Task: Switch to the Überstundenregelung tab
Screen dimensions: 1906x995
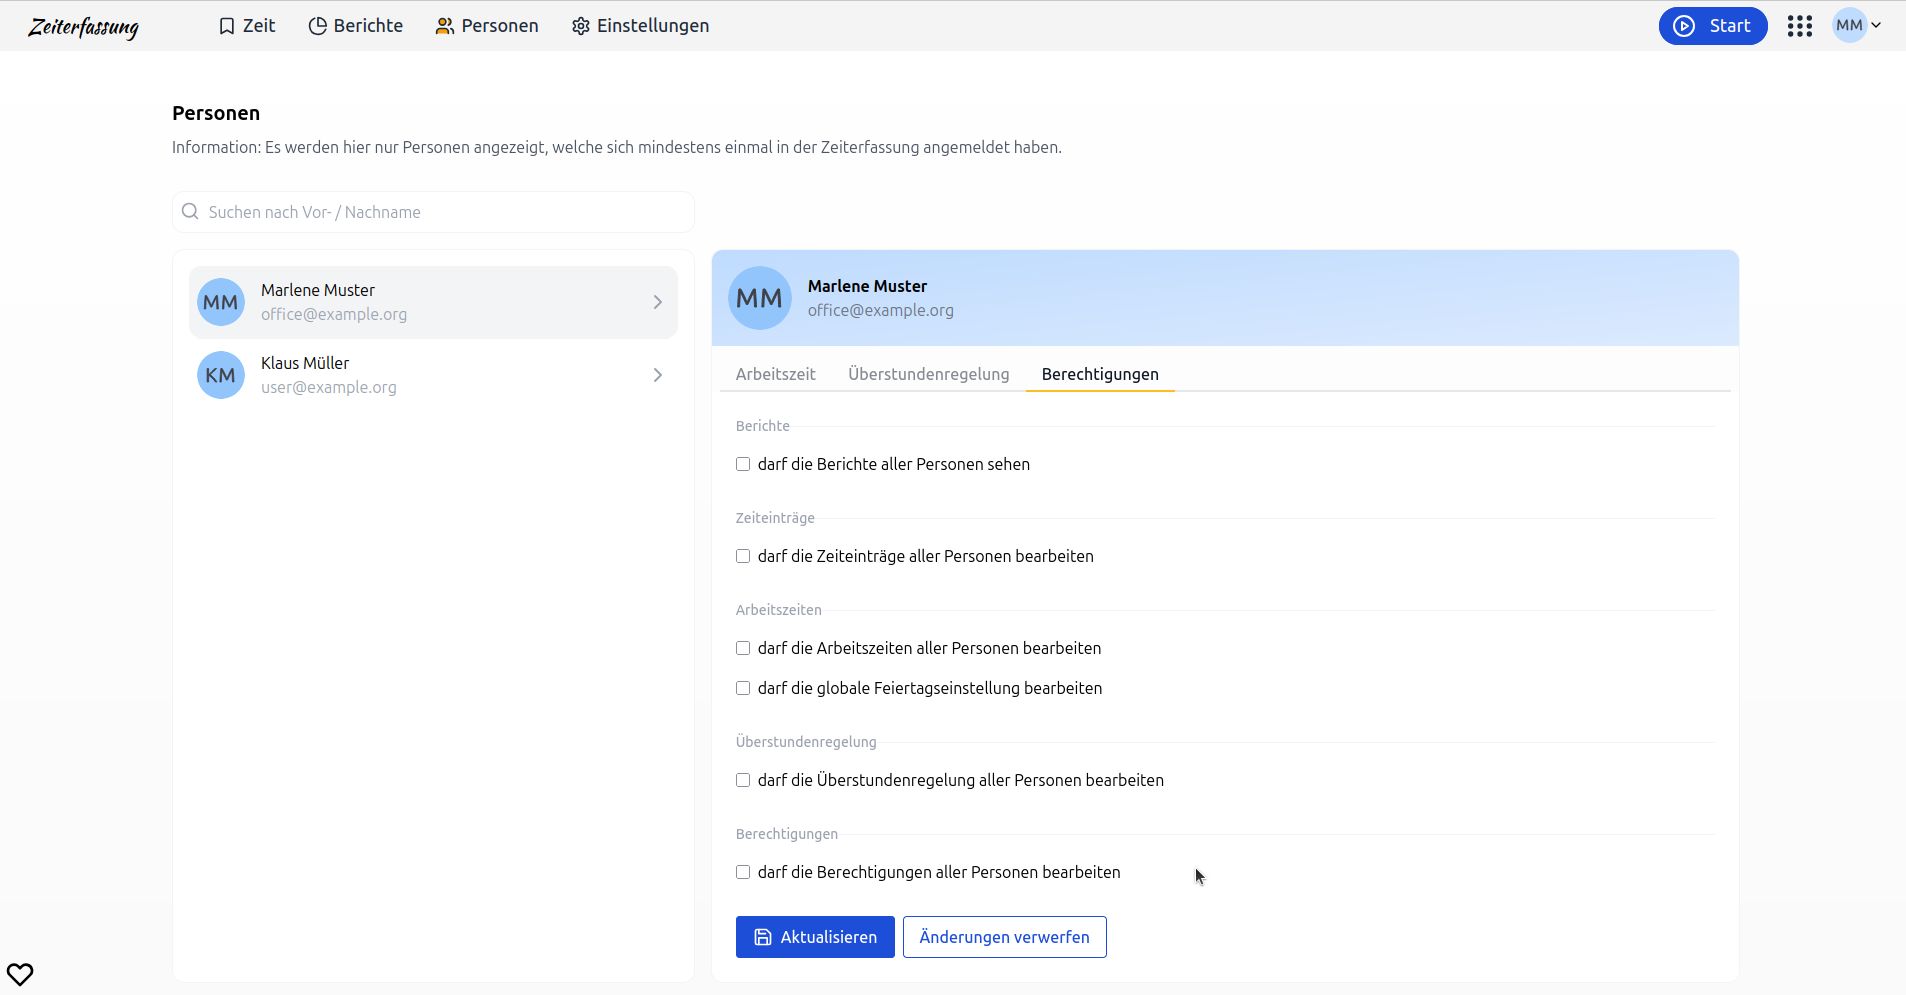Action: (928, 374)
